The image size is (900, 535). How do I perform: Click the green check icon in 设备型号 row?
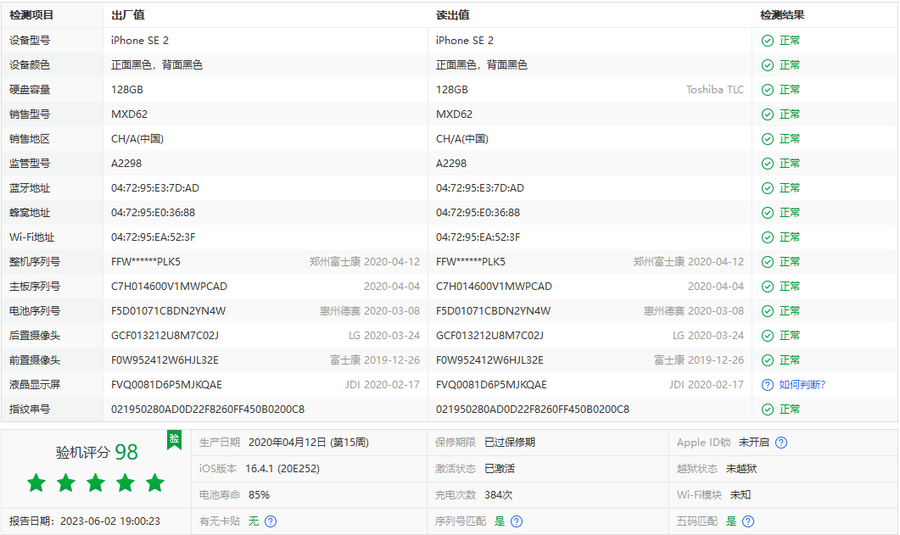coord(767,41)
